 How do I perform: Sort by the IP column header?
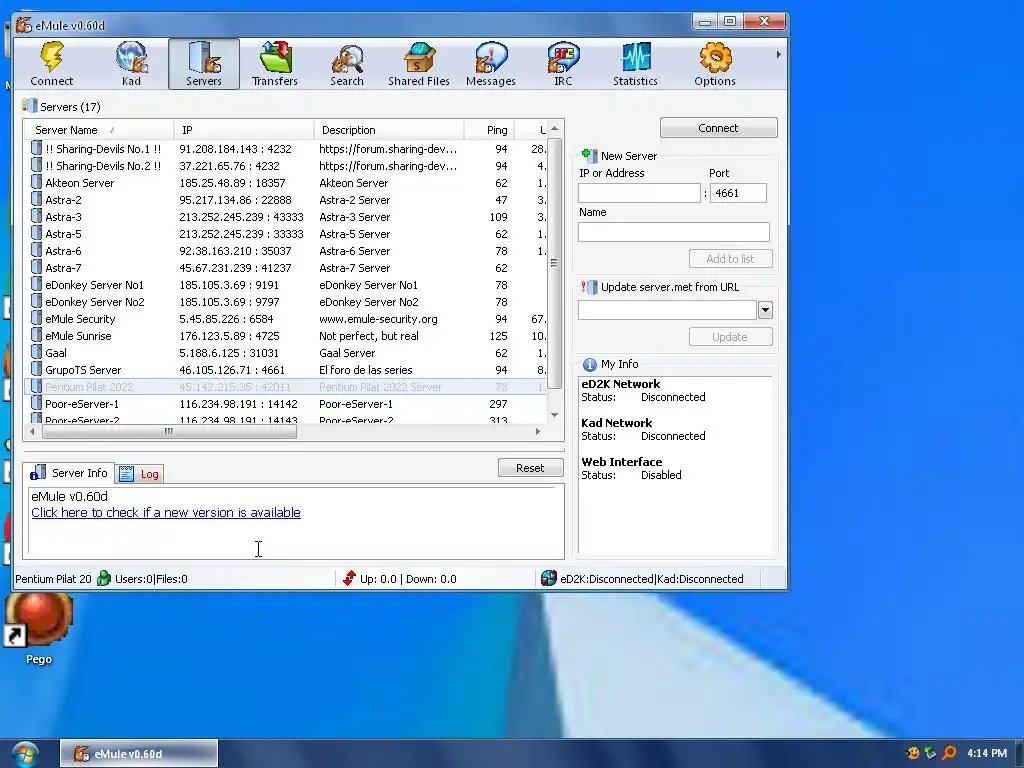coord(244,130)
